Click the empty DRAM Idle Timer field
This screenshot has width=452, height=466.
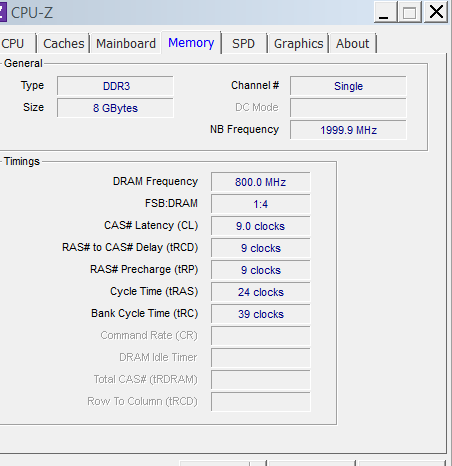261,358
